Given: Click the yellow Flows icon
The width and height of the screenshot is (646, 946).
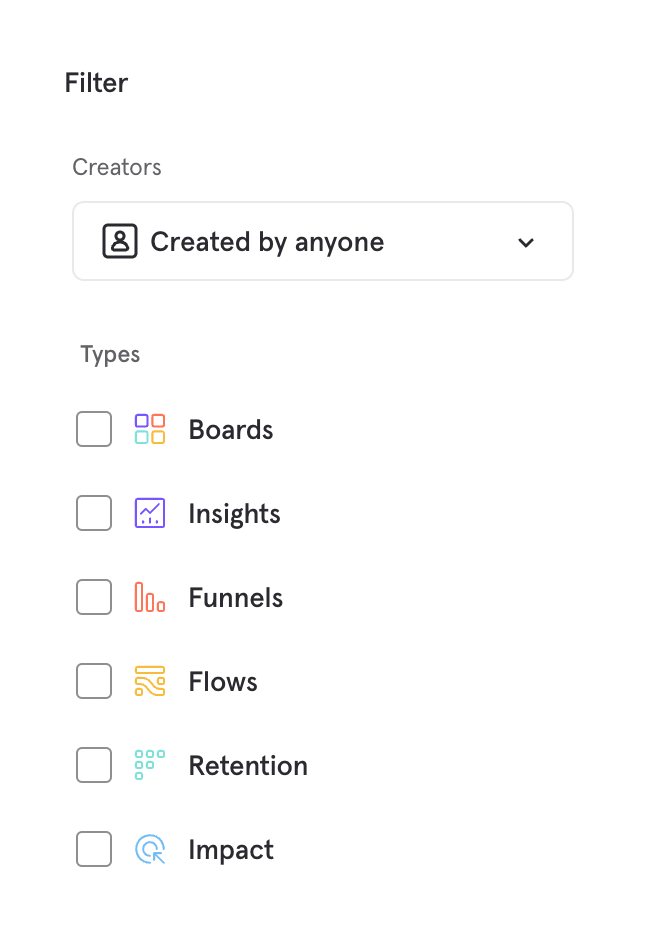Looking at the screenshot, I should tap(150, 682).
